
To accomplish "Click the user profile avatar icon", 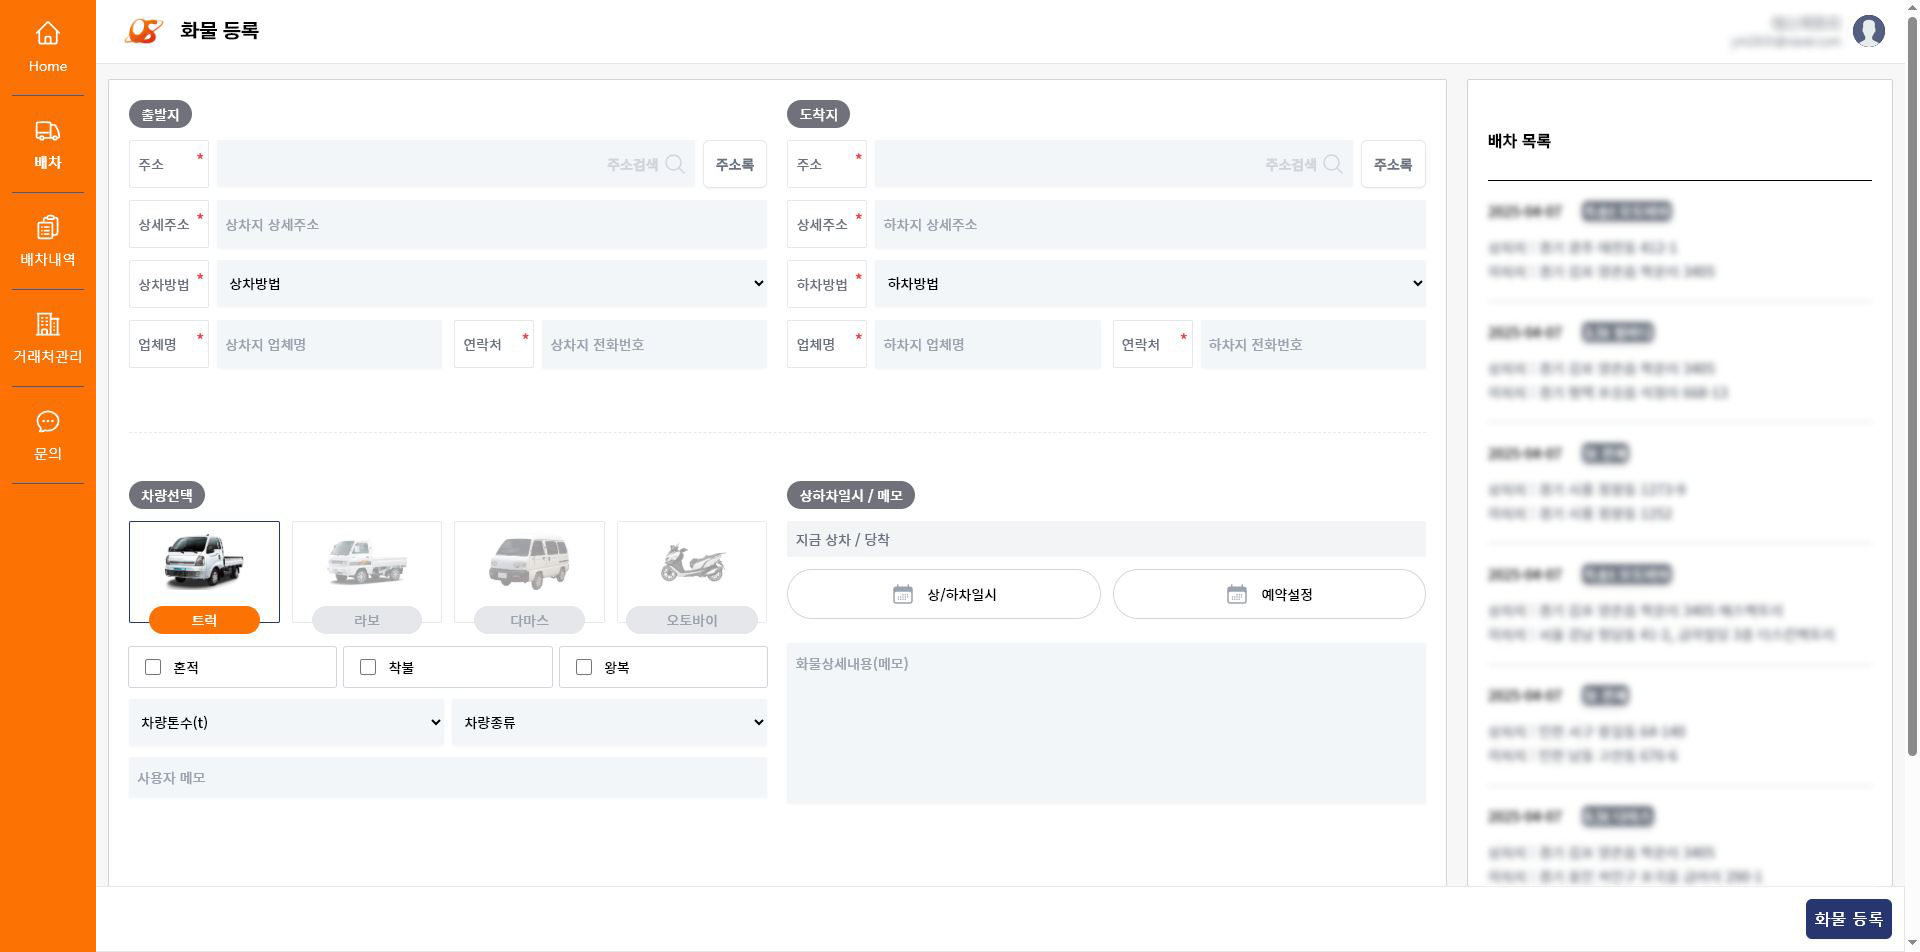I will coord(1868,31).
